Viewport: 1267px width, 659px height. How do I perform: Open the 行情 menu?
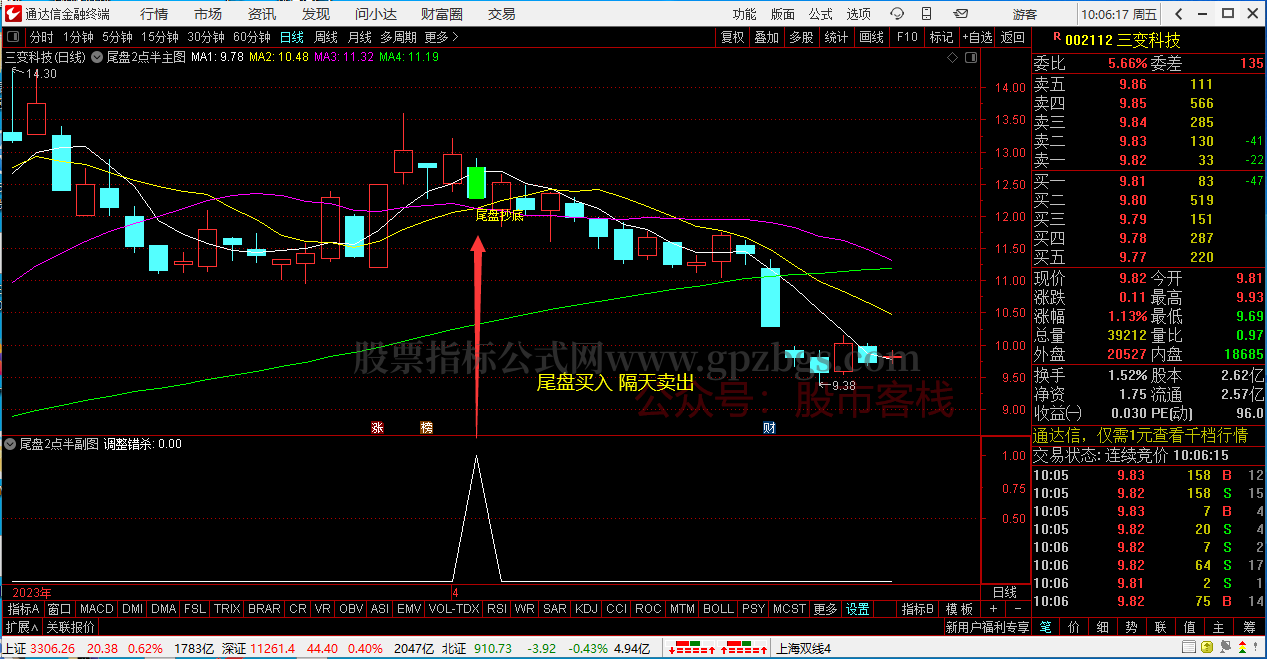[x=154, y=14]
